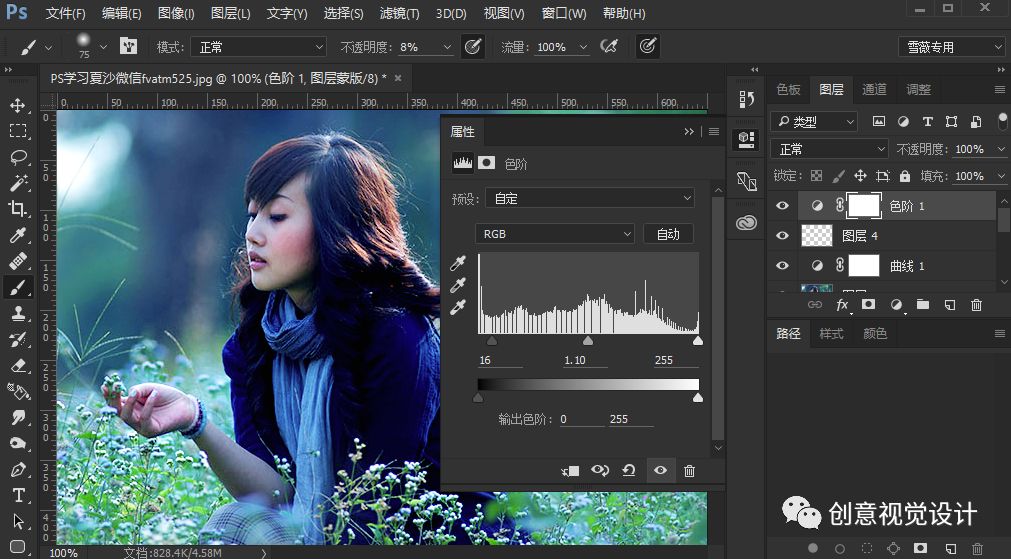Toggle pressure for opacity

click(x=473, y=46)
